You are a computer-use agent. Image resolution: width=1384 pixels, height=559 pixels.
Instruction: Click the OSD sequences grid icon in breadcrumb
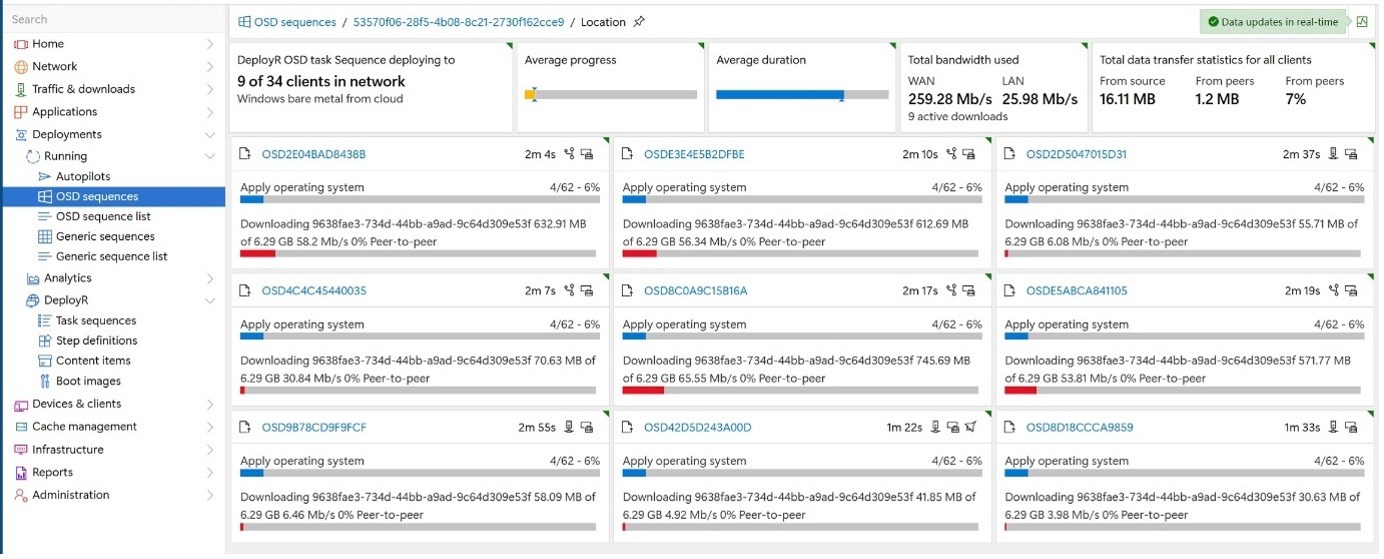(244, 21)
